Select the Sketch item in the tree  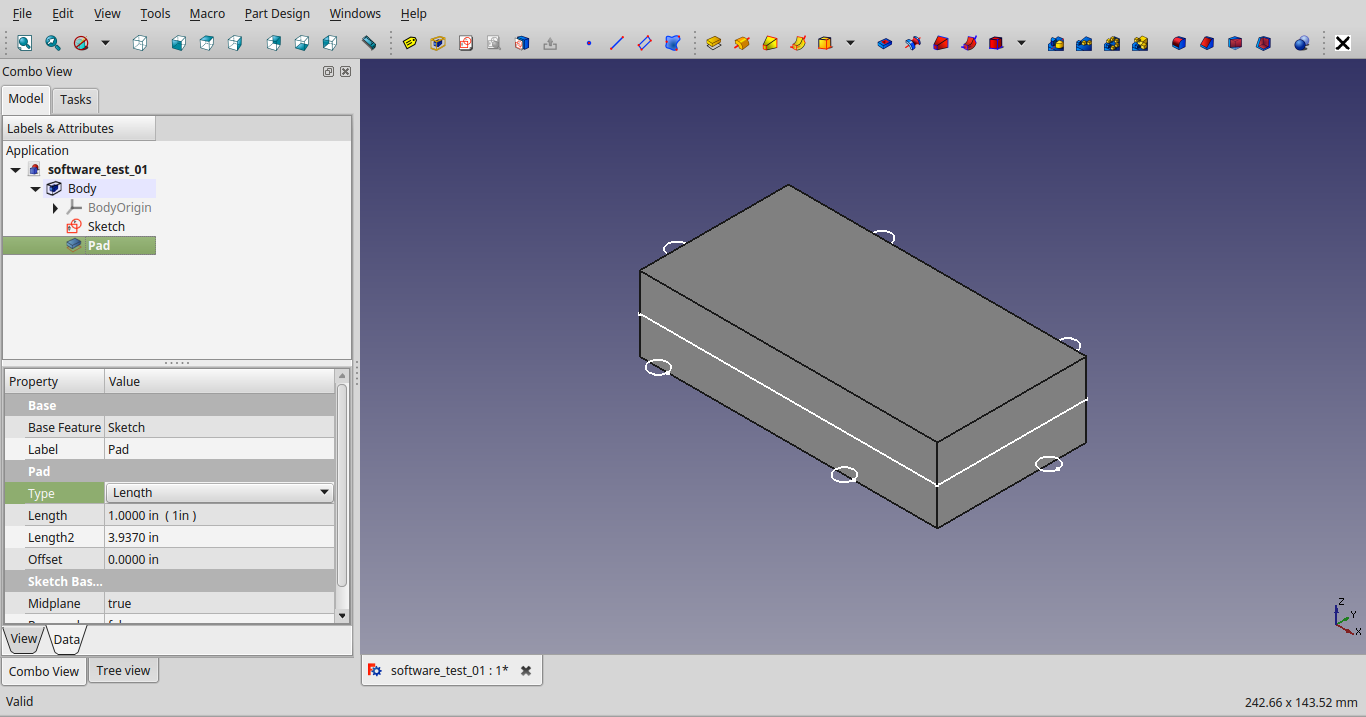click(106, 227)
